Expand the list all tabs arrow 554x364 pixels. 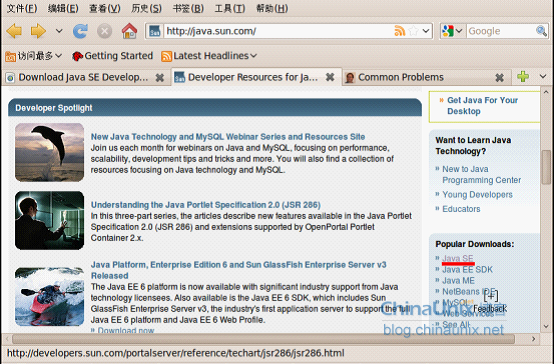(543, 76)
